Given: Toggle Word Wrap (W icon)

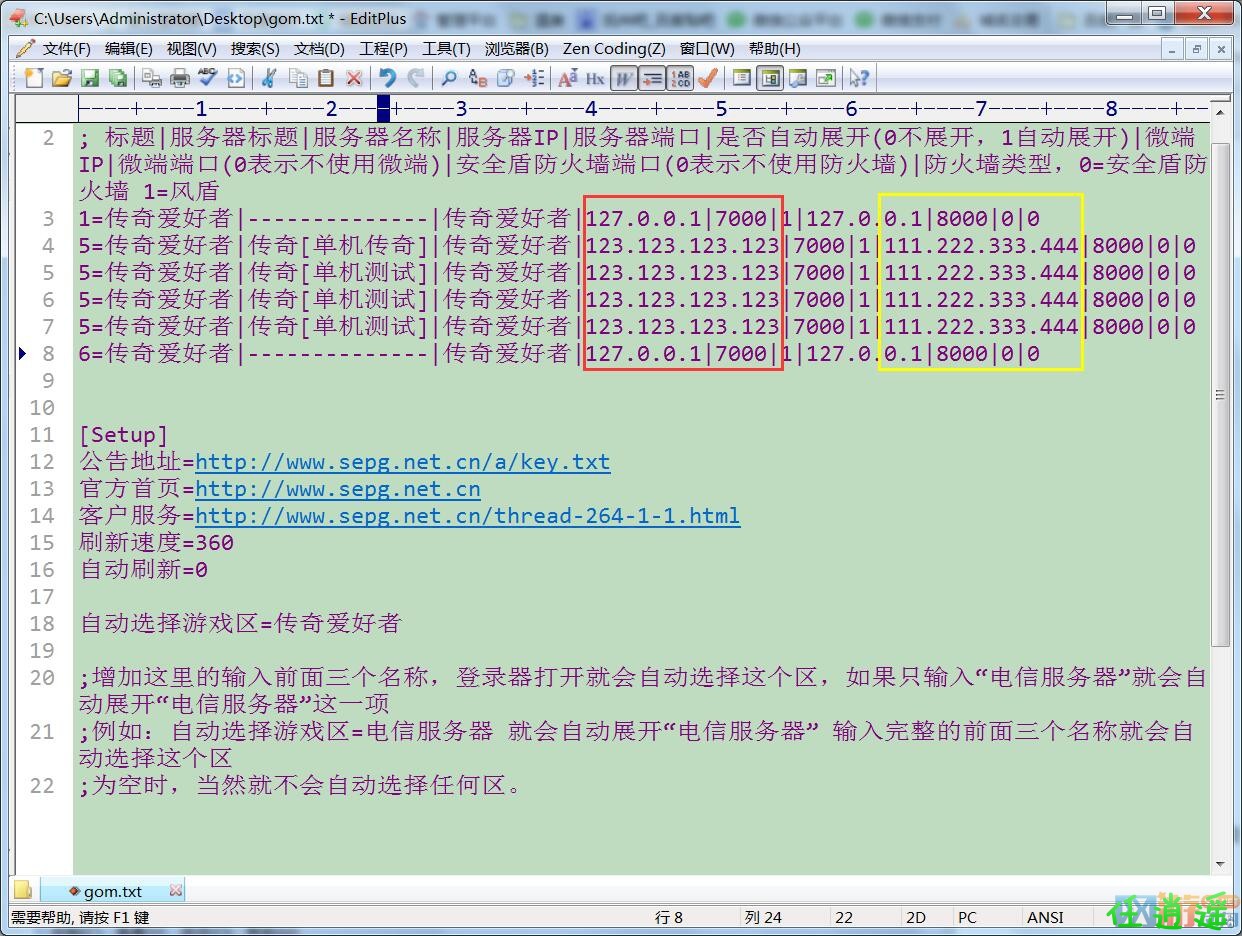Looking at the screenshot, I should [x=624, y=78].
